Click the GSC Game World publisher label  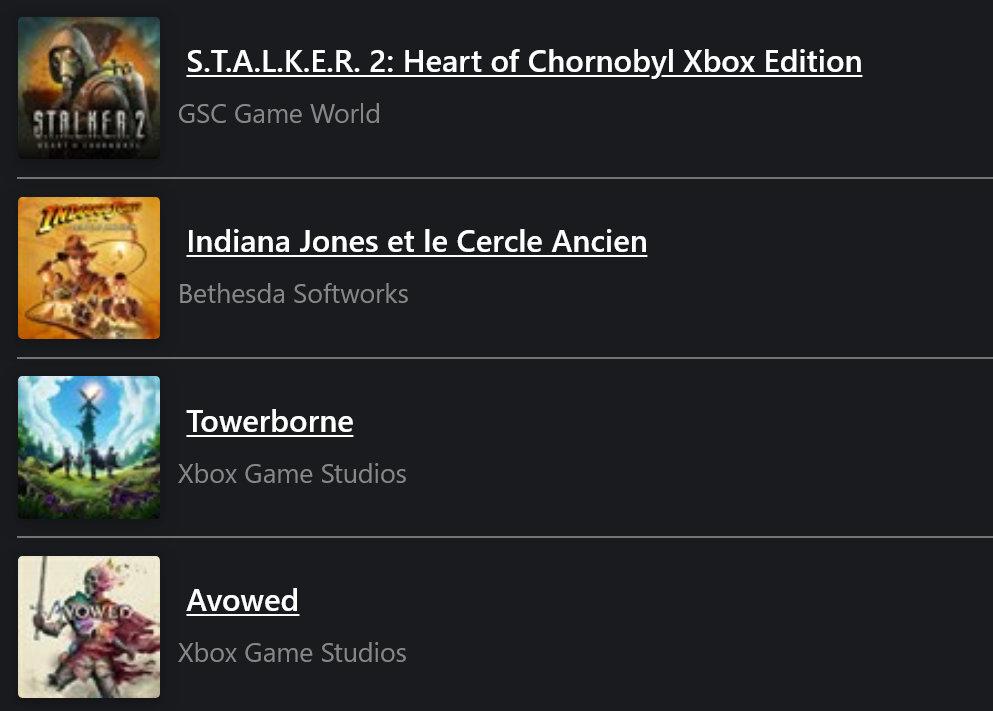pyautogui.click(x=279, y=115)
